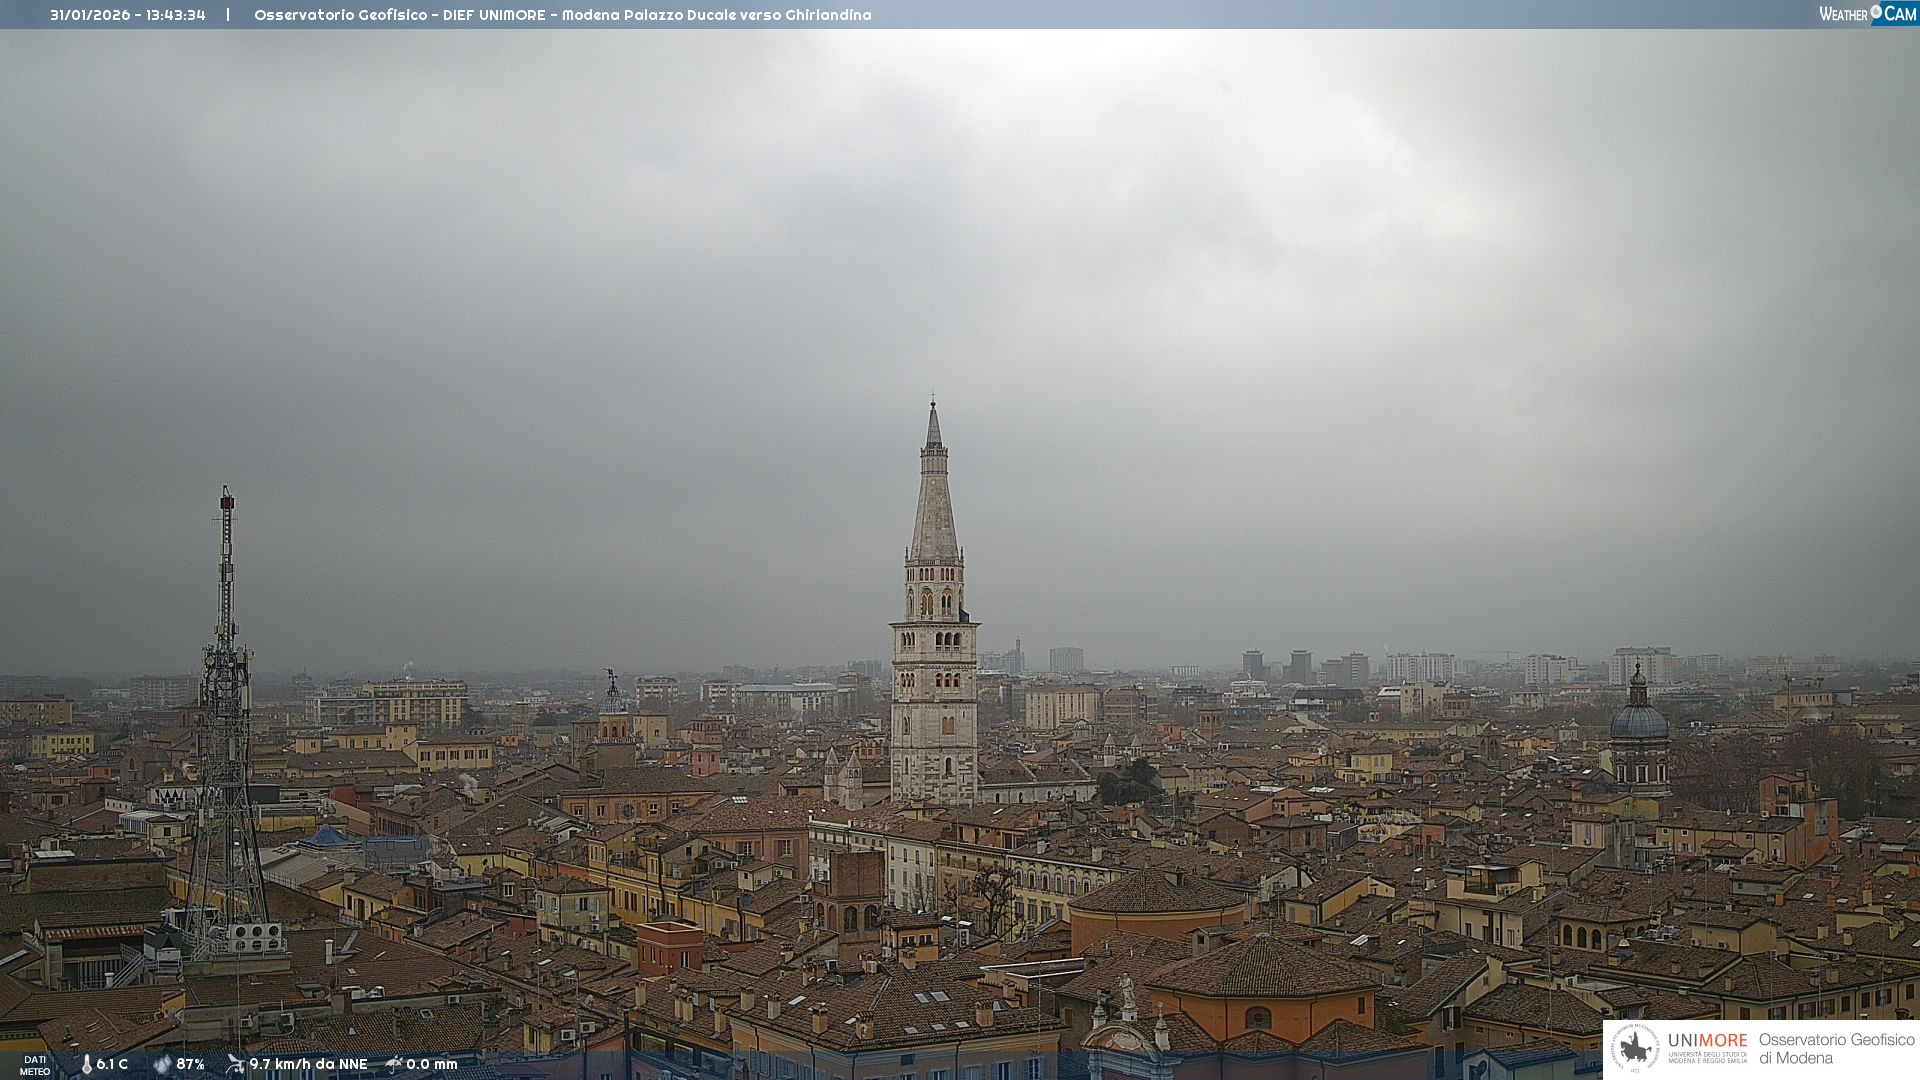
Task: Click the UNIMORE university seal emblem
Action: click(x=1635, y=1048)
